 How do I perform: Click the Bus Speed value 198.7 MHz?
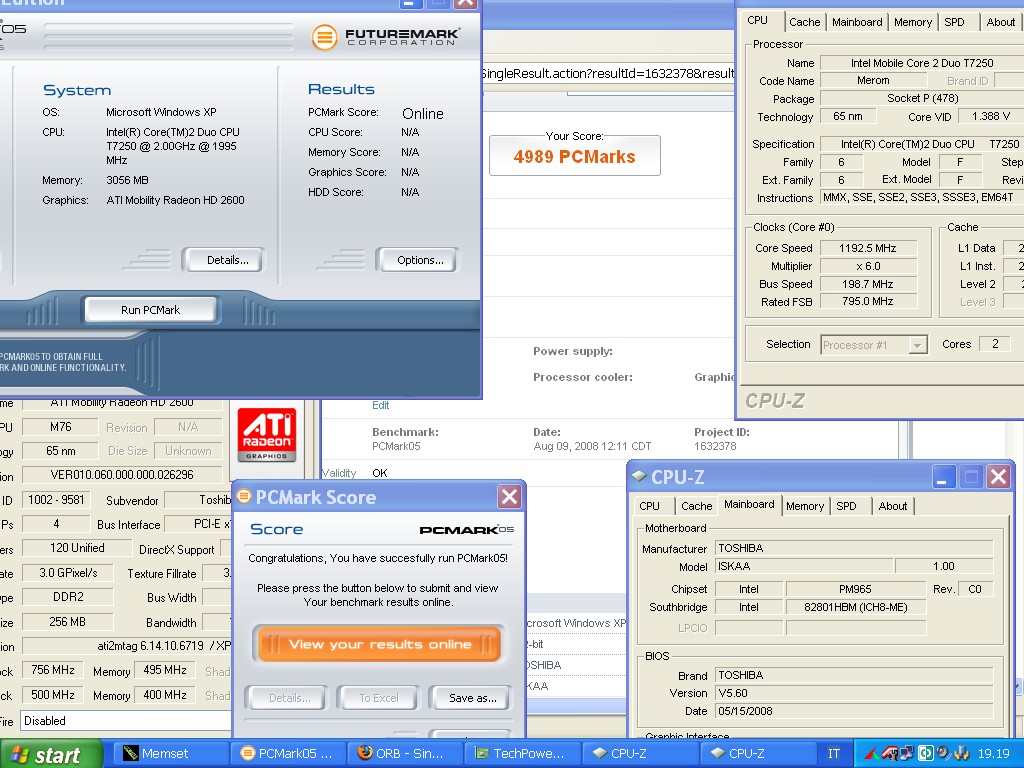click(x=868, y=284)
